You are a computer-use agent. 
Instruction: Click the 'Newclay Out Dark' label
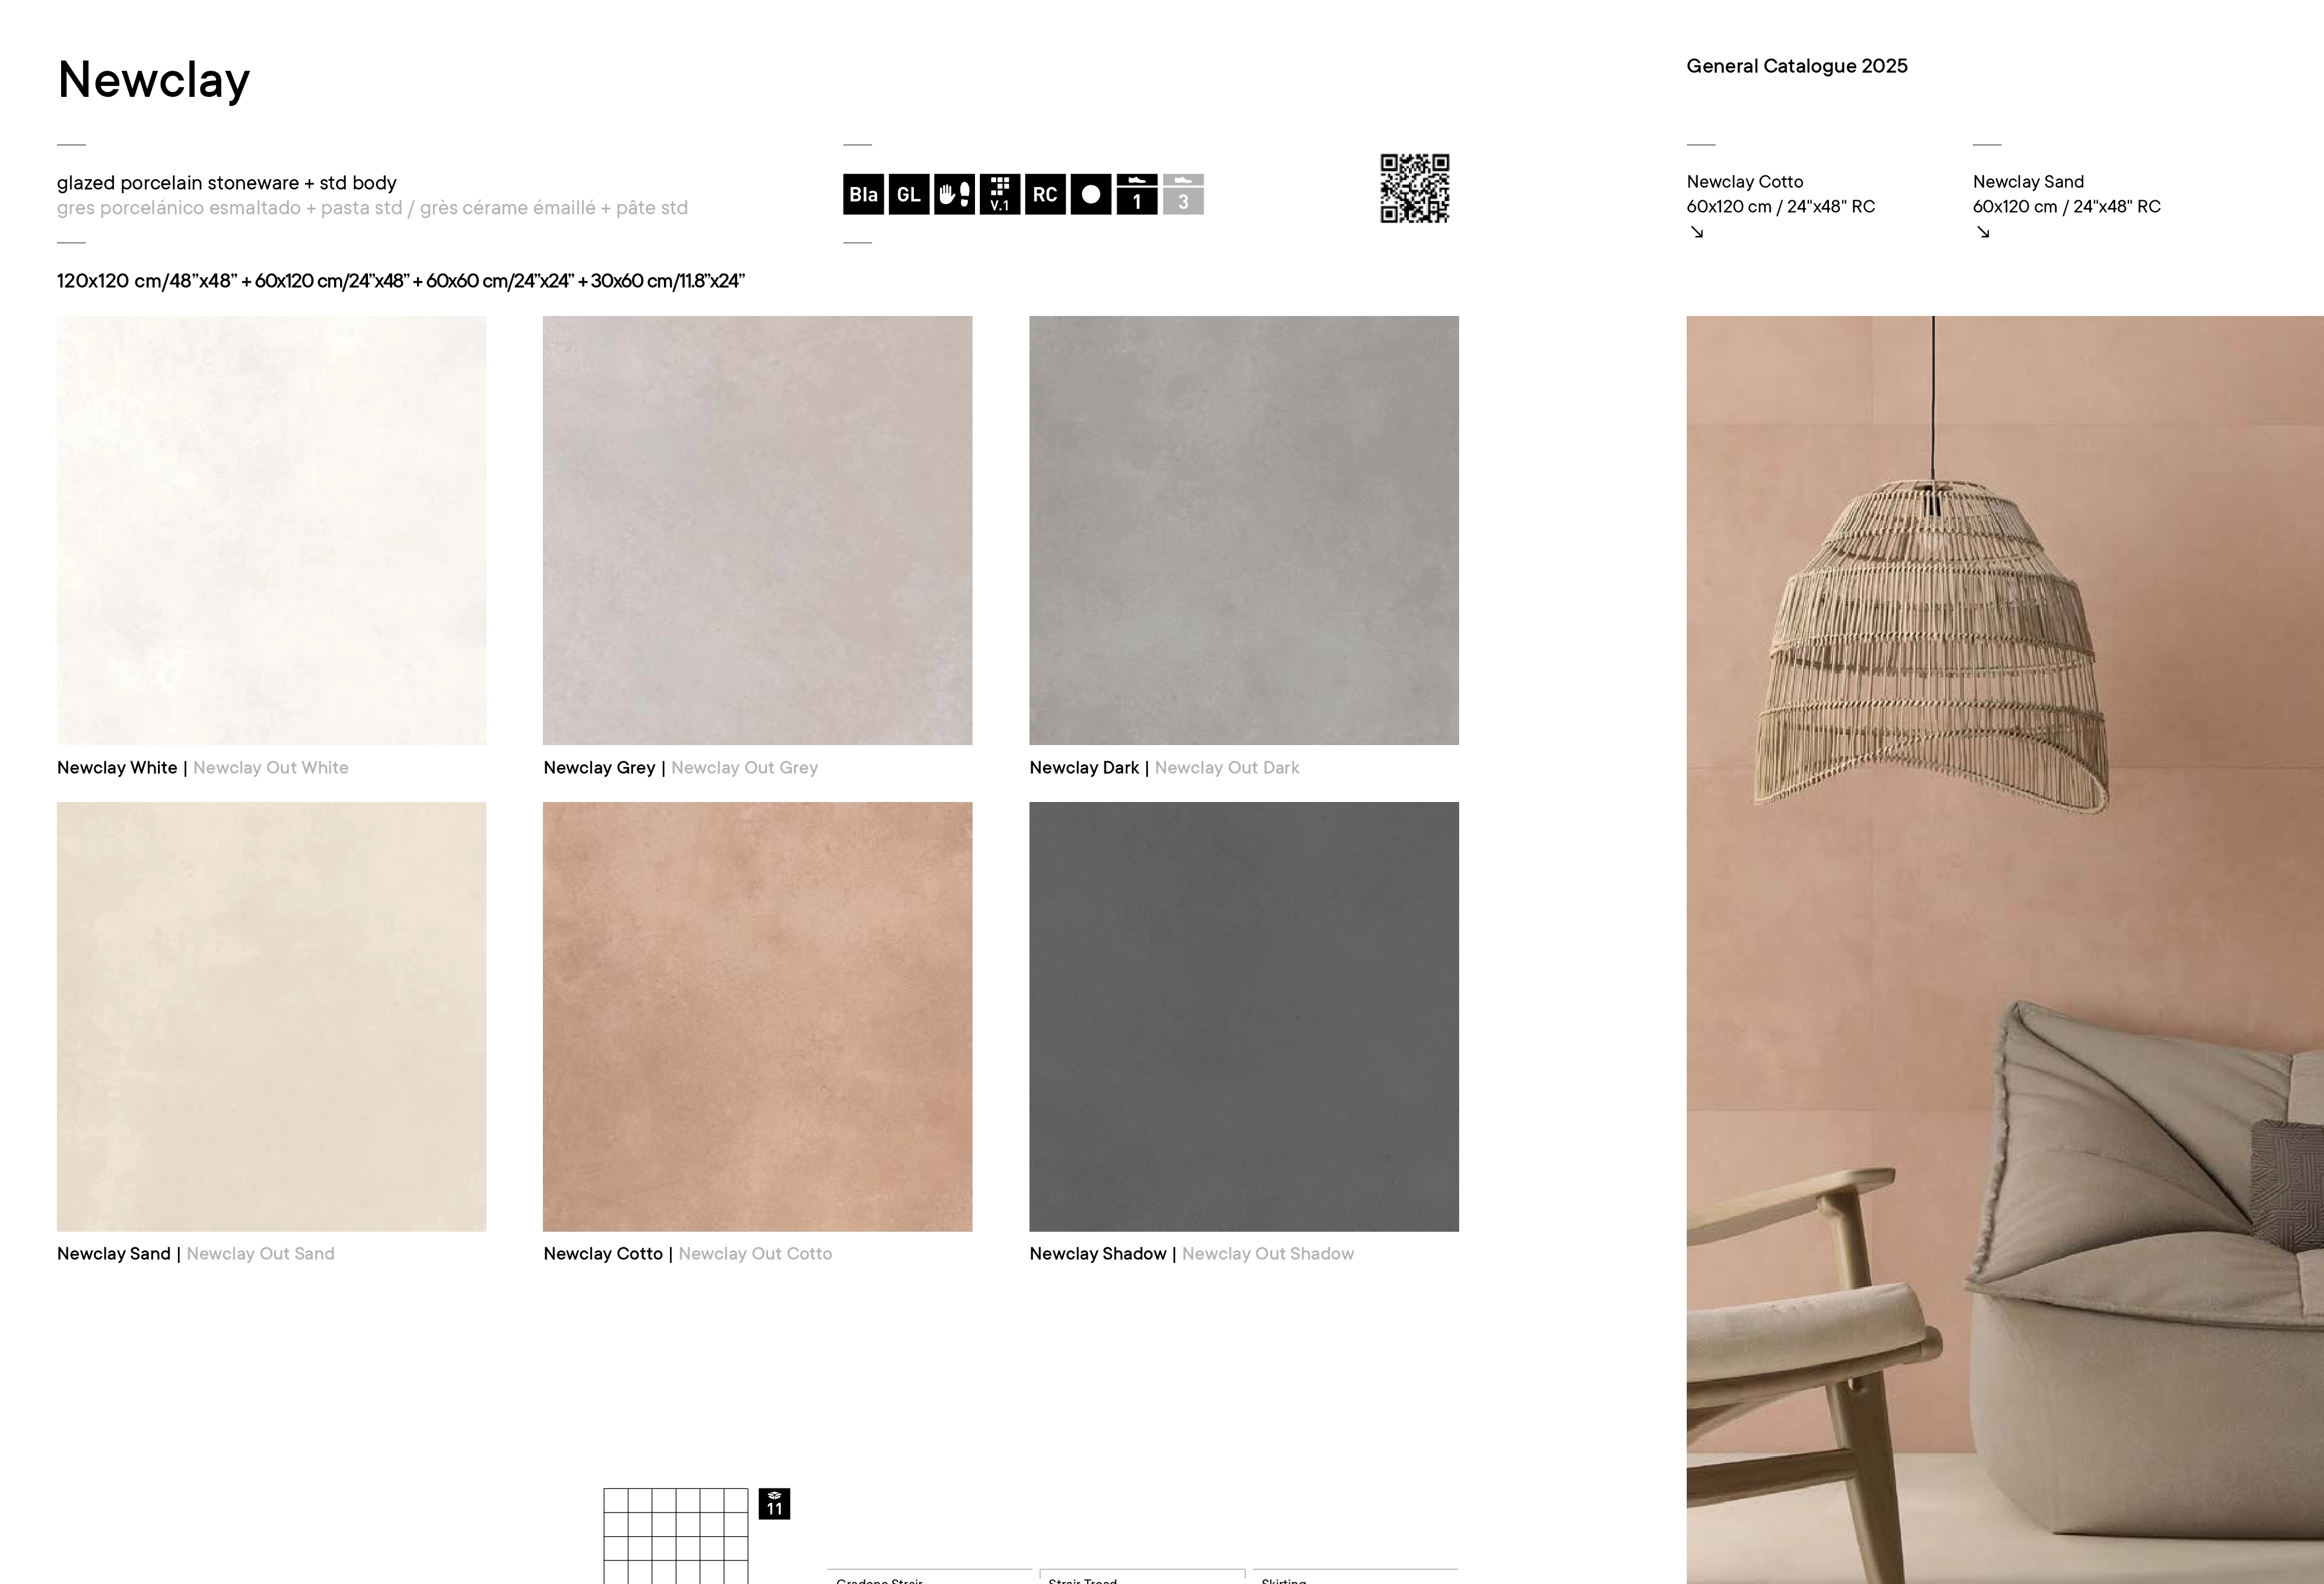[1227, 768]
